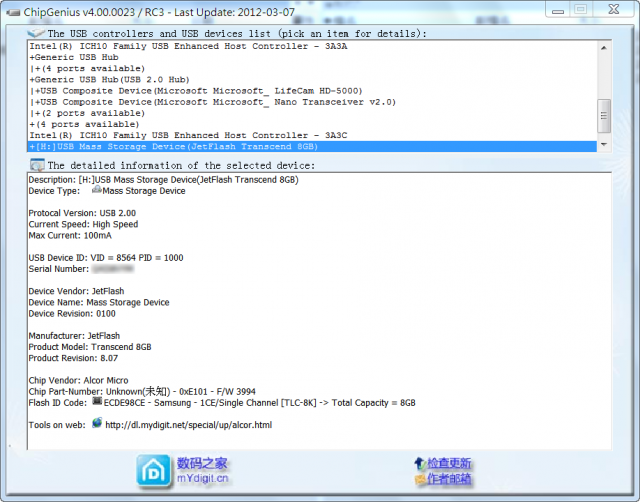Minimize the ChipGenius window
Image resolution: width=640 pixels, height=502 pixels.
[x=558, y=11]
